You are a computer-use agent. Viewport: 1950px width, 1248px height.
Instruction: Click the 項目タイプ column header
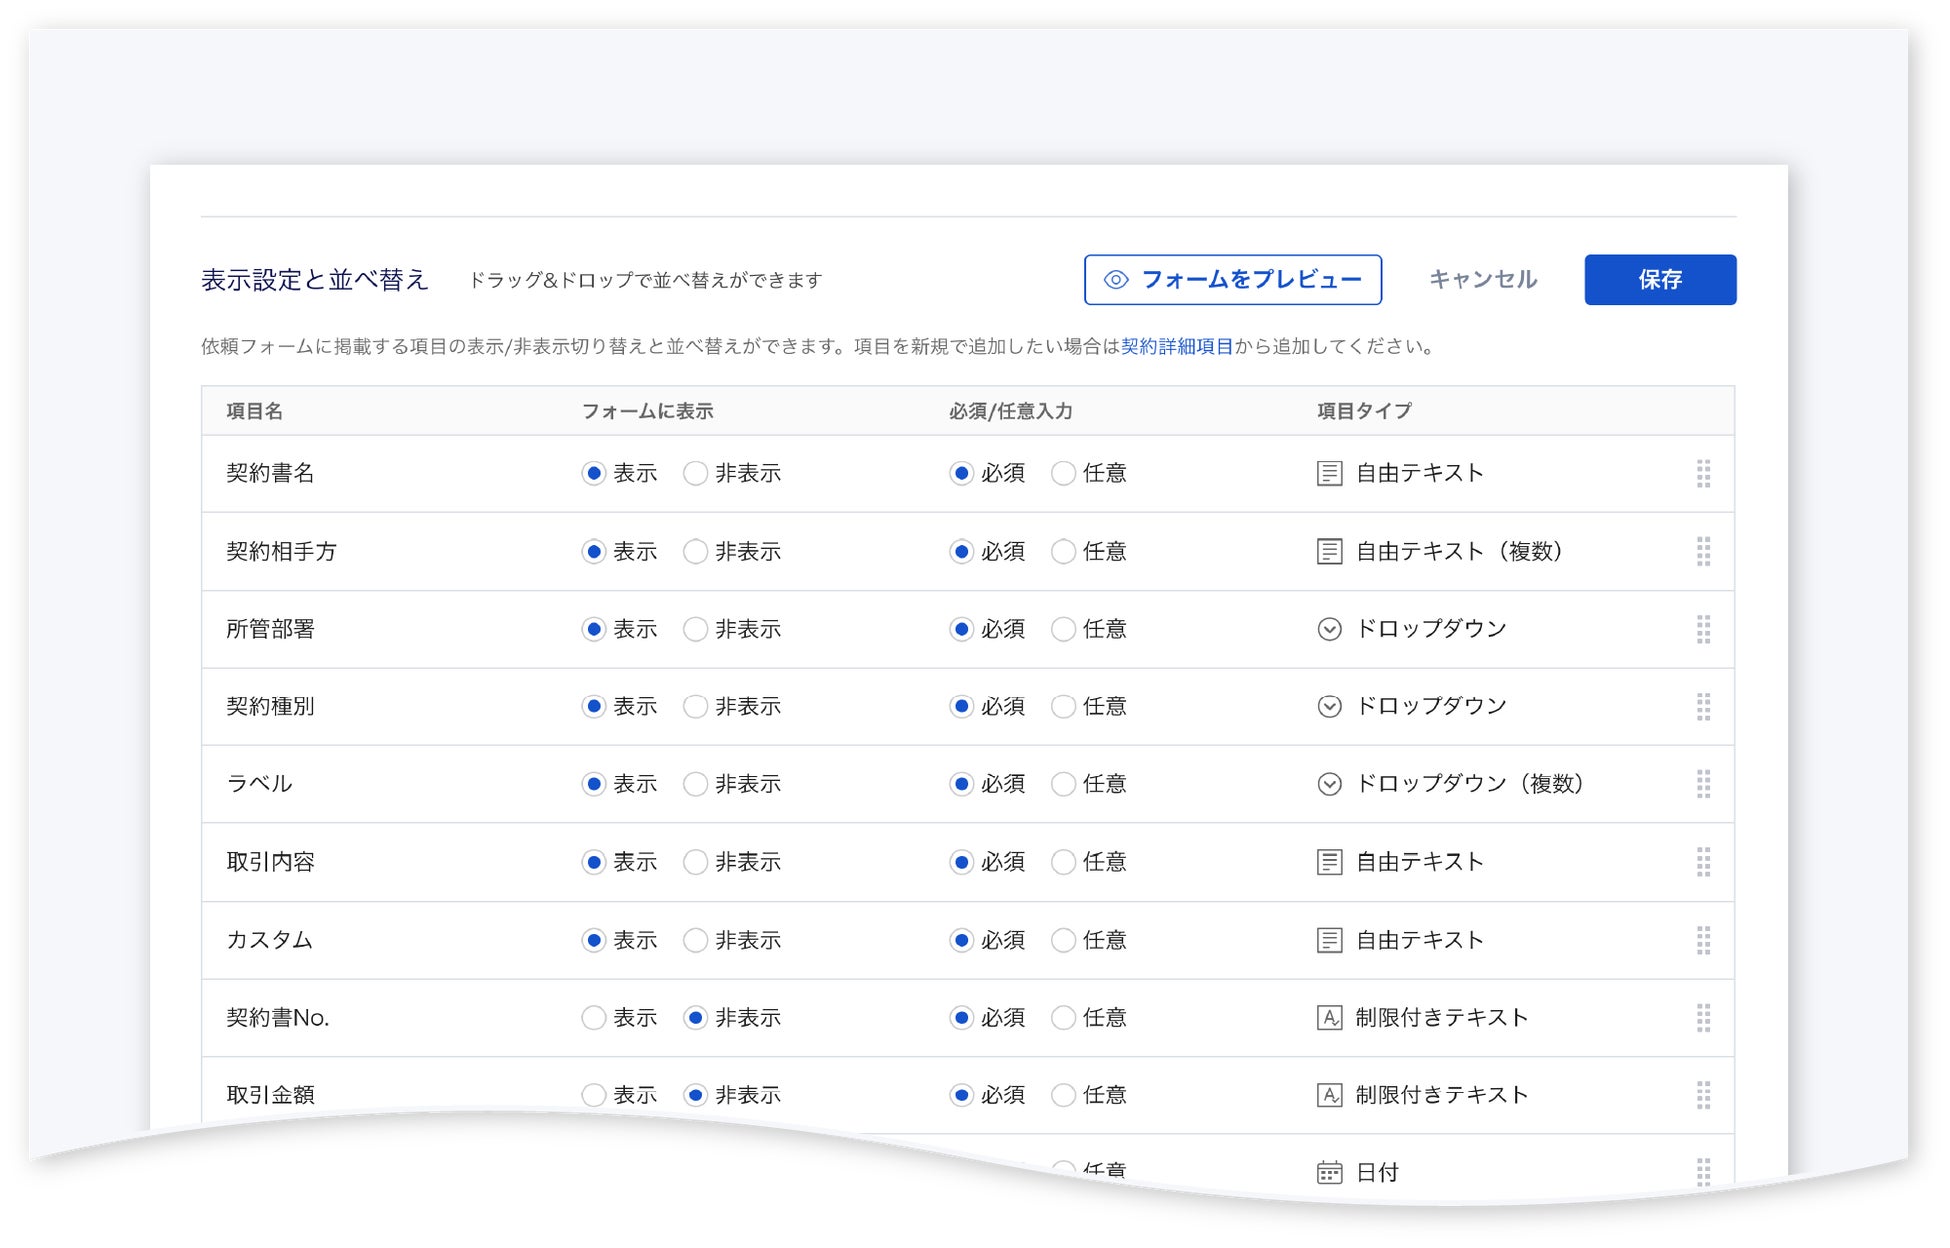[1363, 411]
